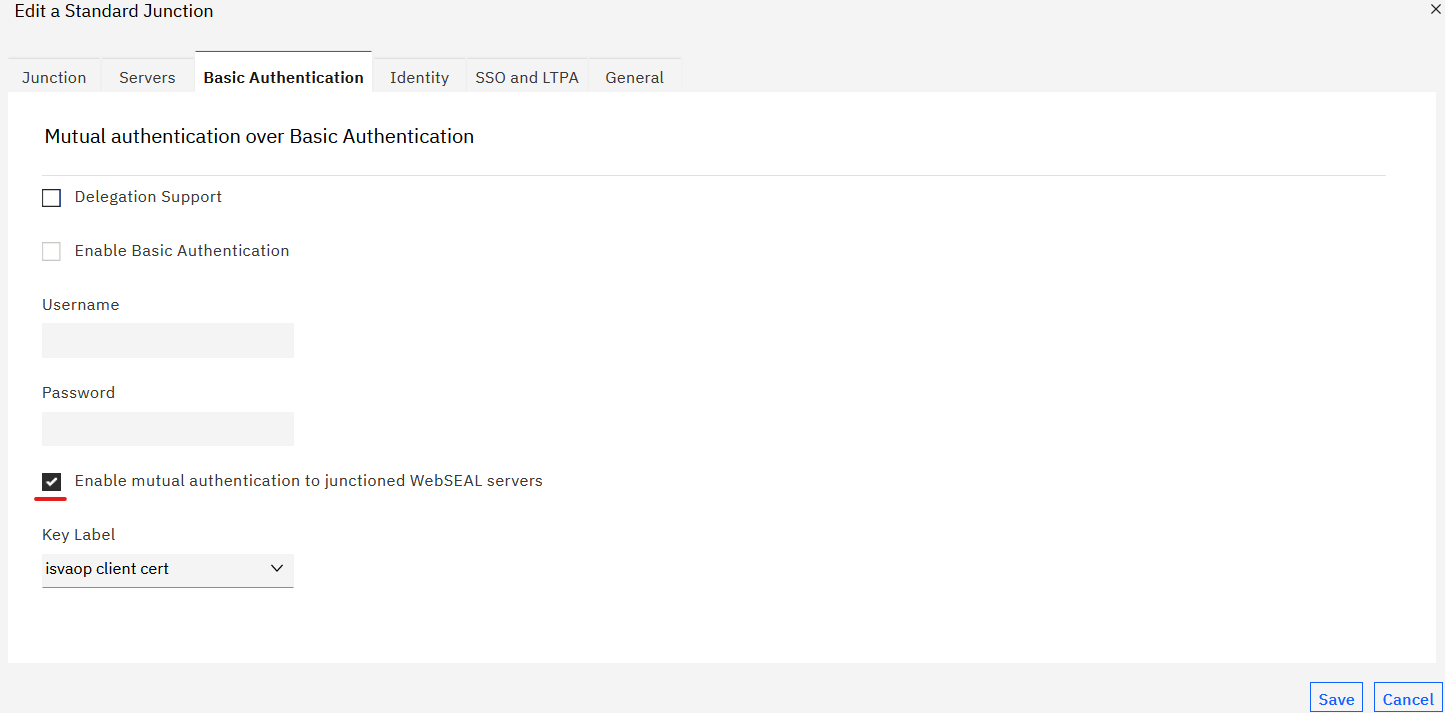Click the Mutual authentication section heading

coord(258,136)
